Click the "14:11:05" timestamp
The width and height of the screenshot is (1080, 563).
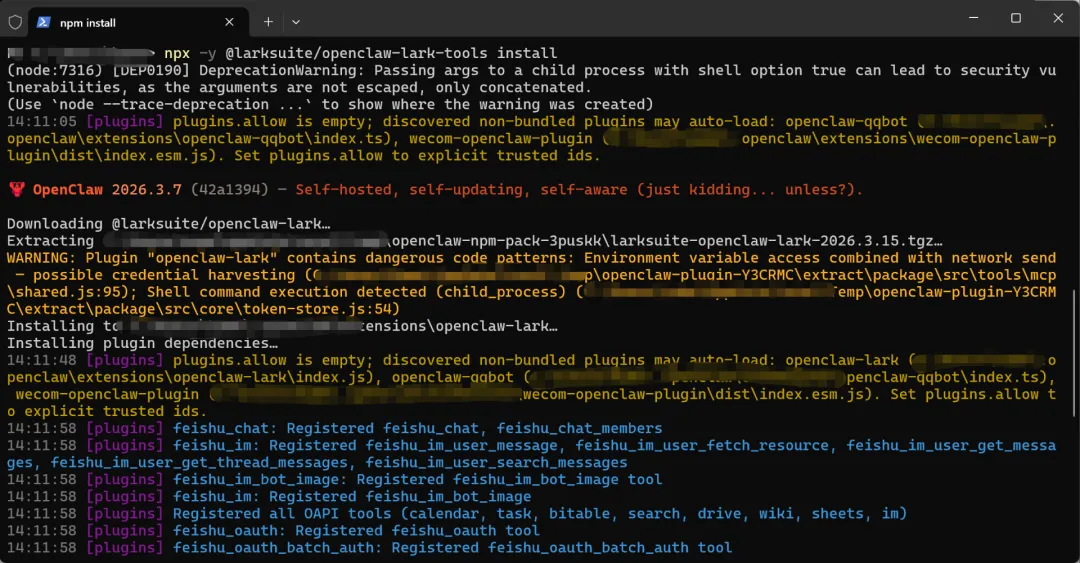42,121
